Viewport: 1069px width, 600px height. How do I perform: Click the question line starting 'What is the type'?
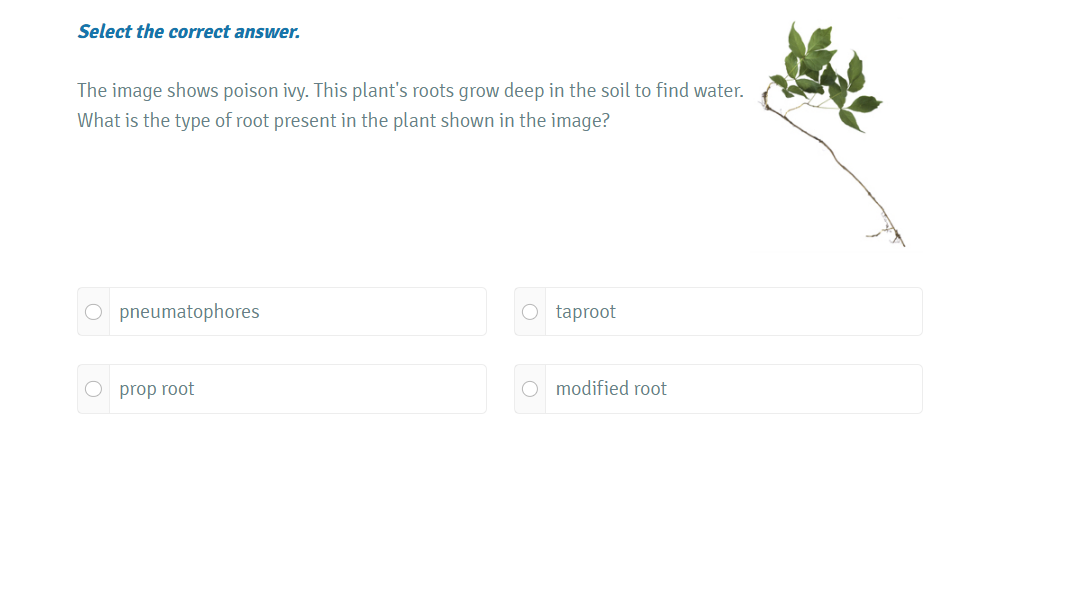[x=343, y=121]
